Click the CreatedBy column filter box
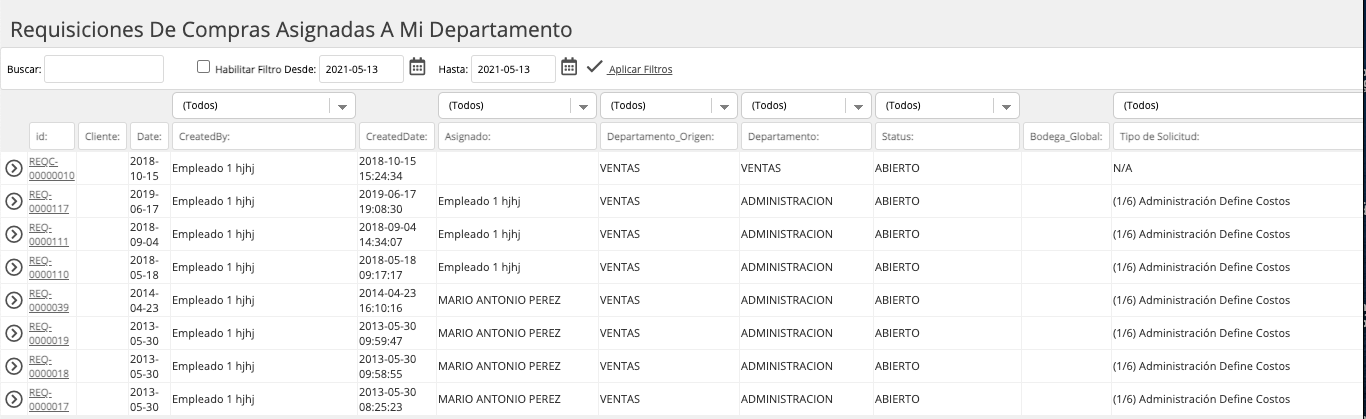This screenshot has height=419, width=1366. point(264,136)
